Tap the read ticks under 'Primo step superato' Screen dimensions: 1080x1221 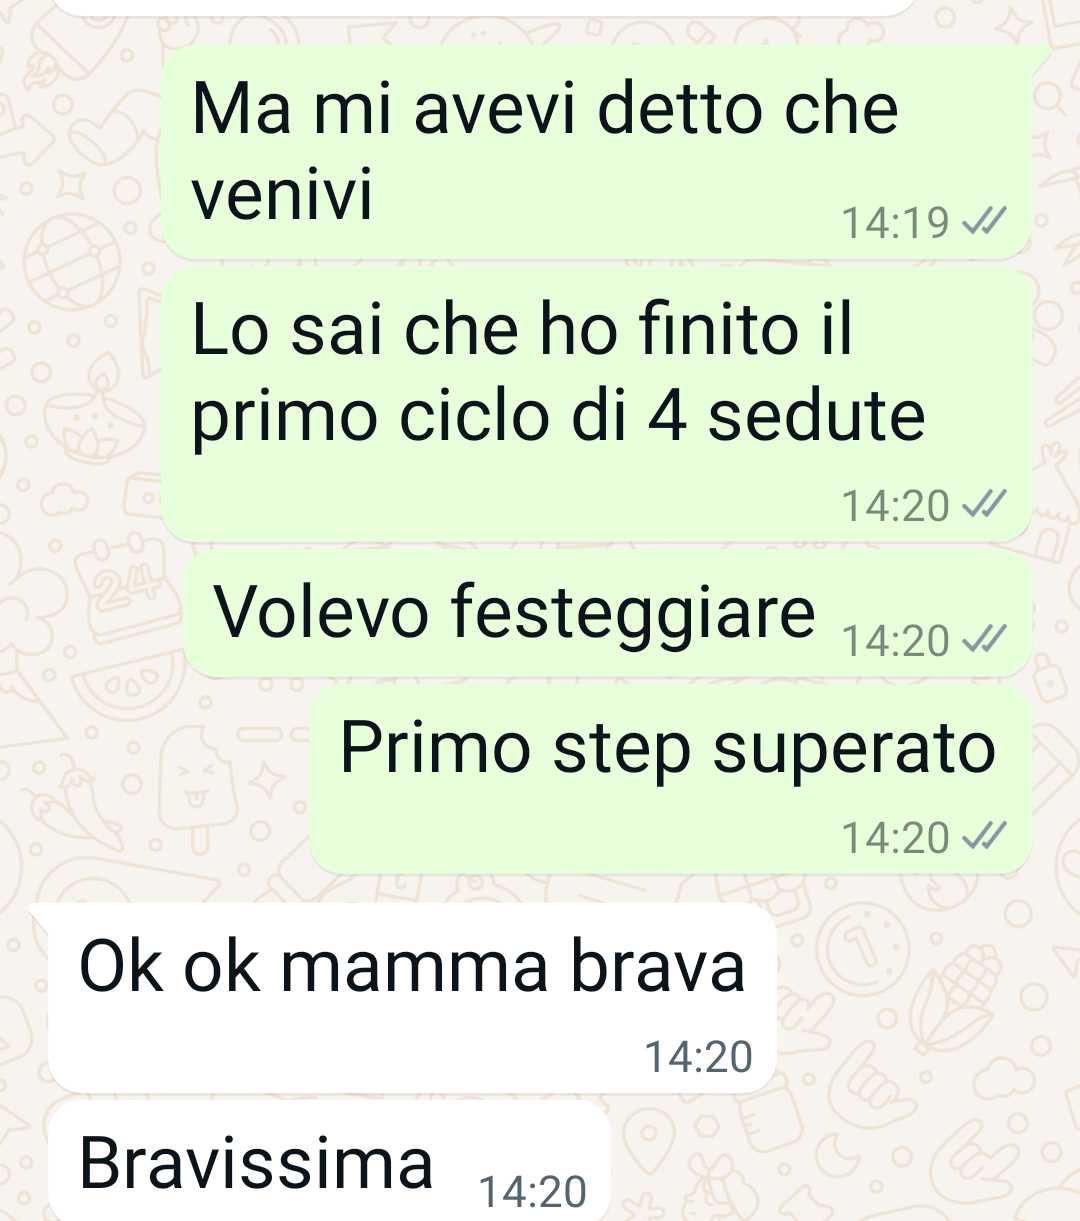983,837
